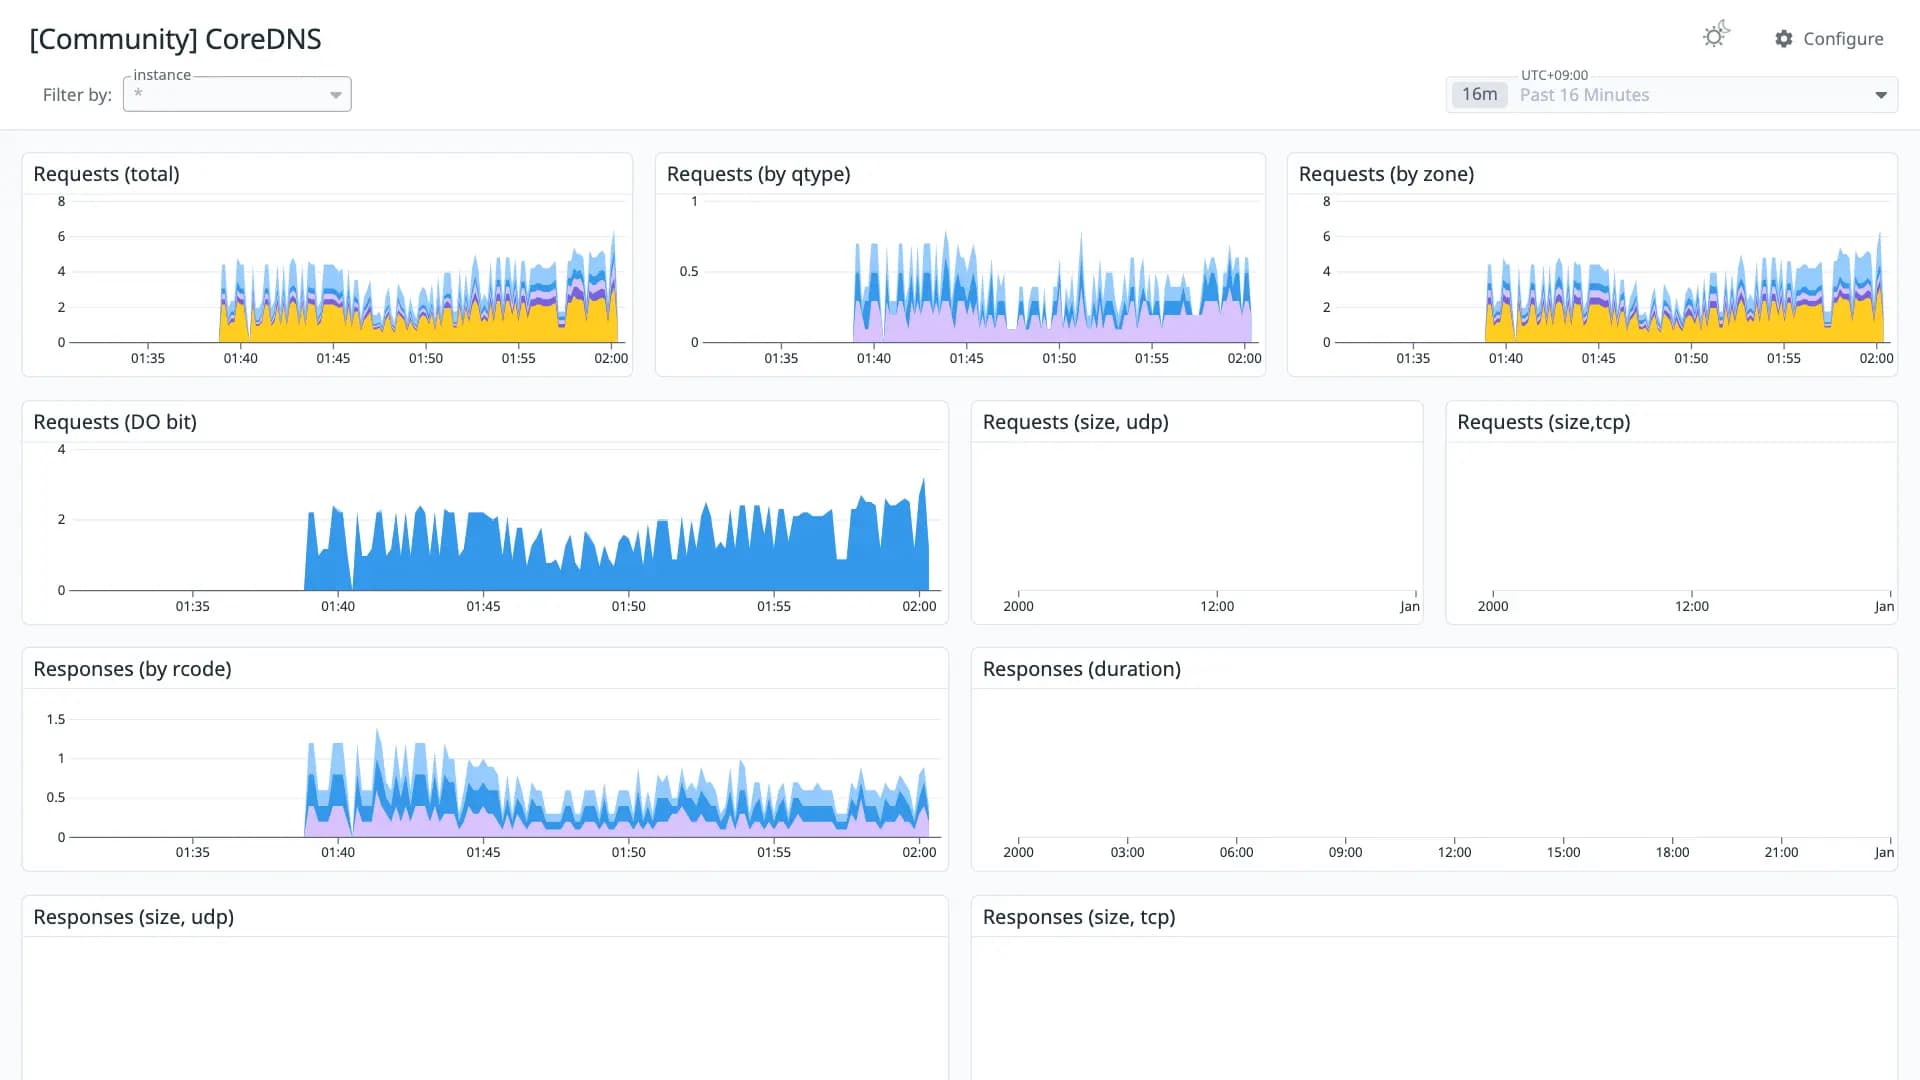Open the instance filter dropdown

(237, 94)
